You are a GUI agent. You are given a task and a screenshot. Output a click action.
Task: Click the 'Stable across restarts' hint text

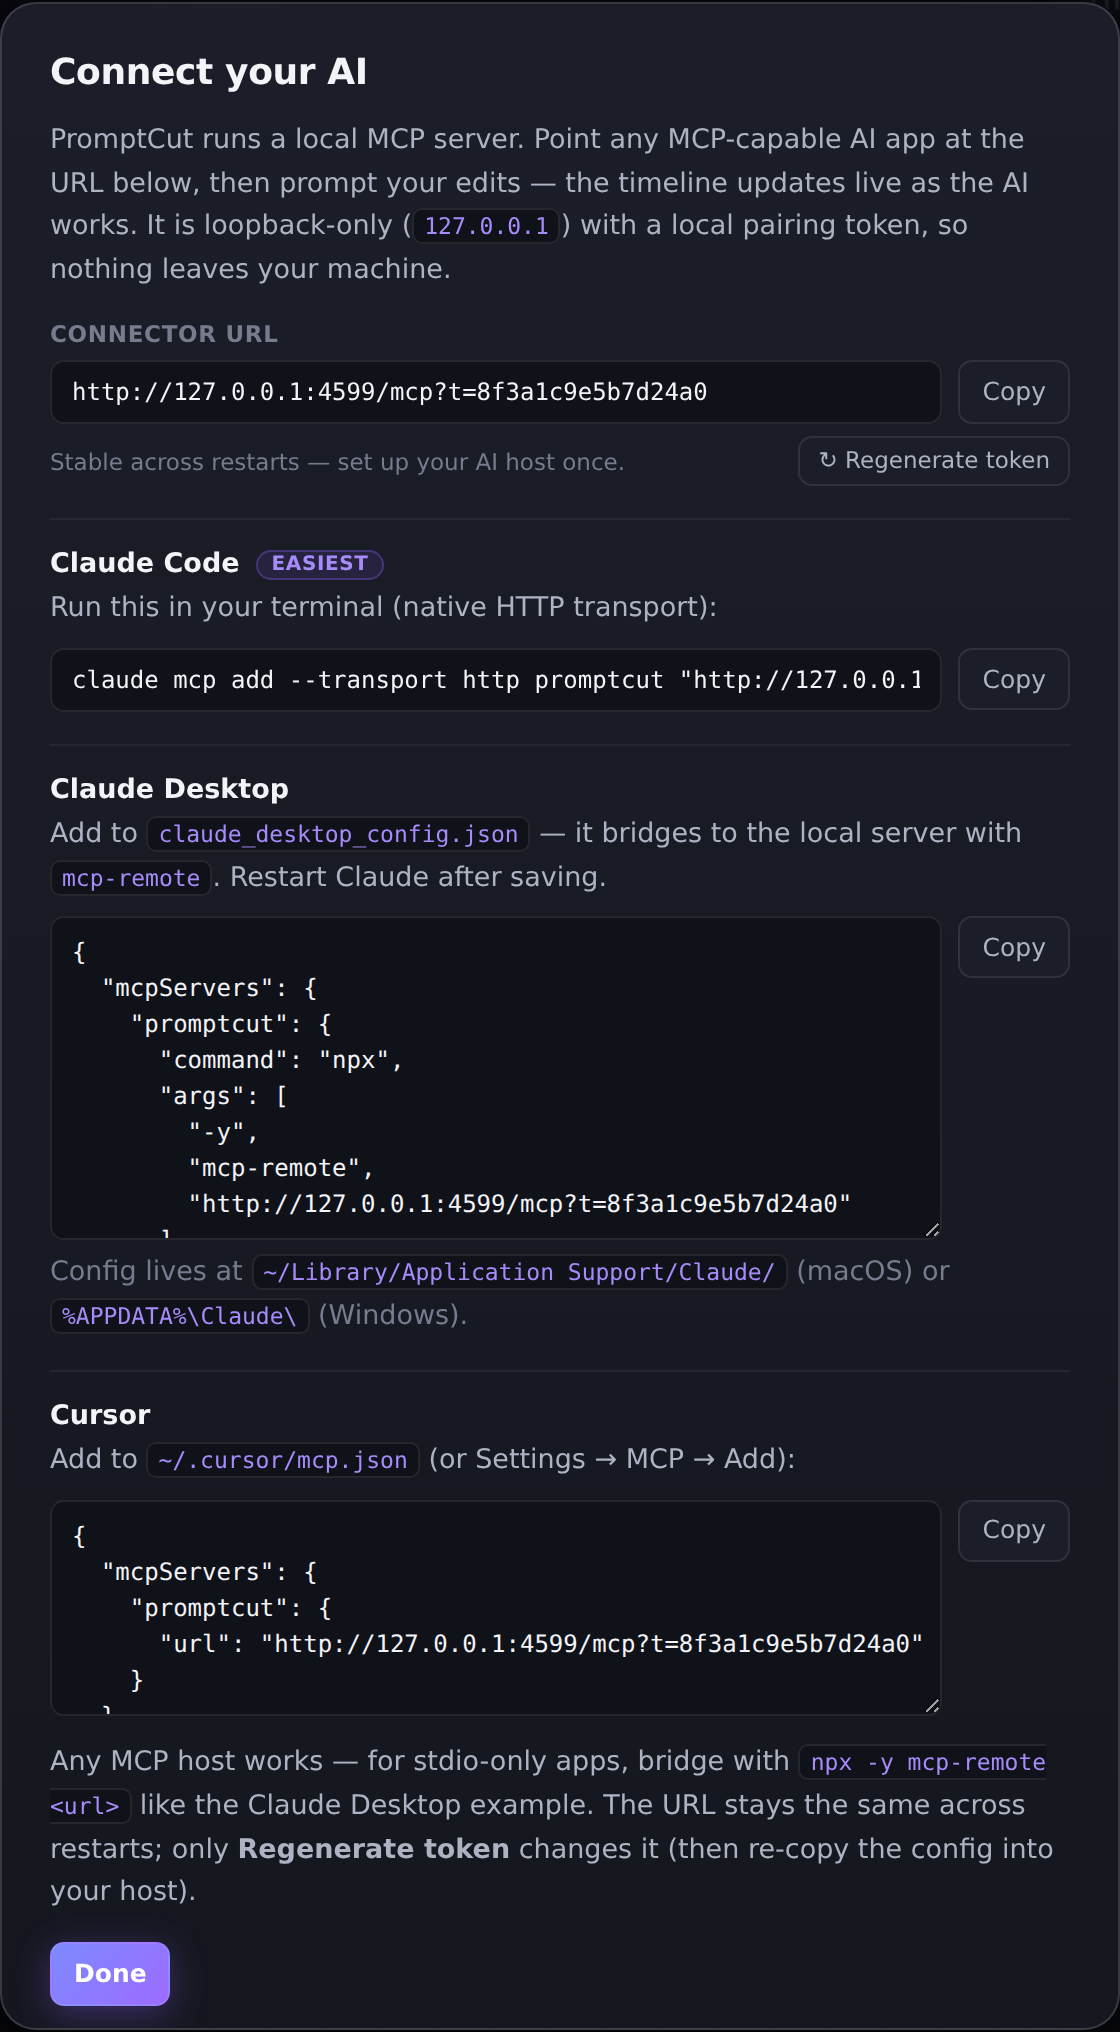pyautogui.click(x=337, y=462)
